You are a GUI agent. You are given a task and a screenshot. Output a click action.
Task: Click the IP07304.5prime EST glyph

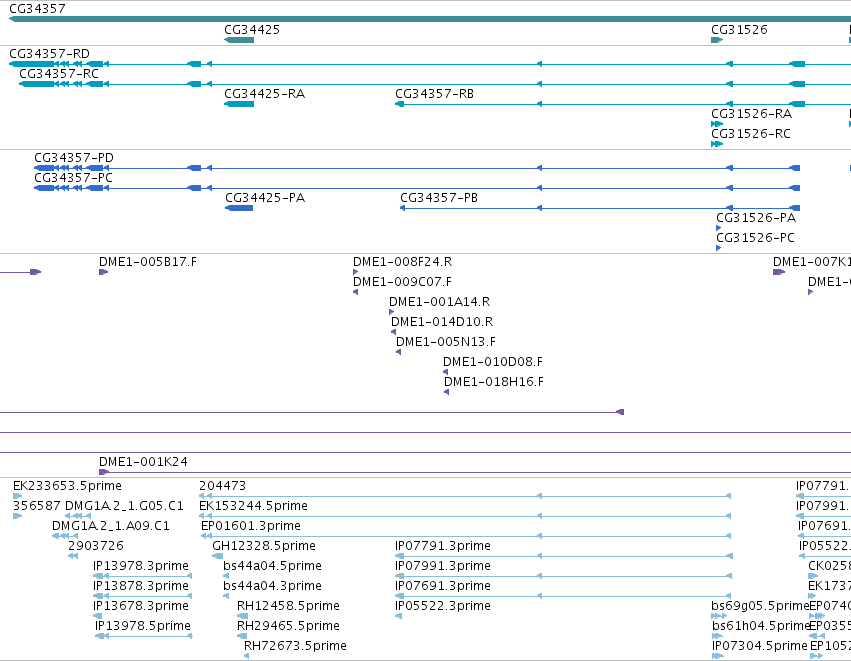717,656
